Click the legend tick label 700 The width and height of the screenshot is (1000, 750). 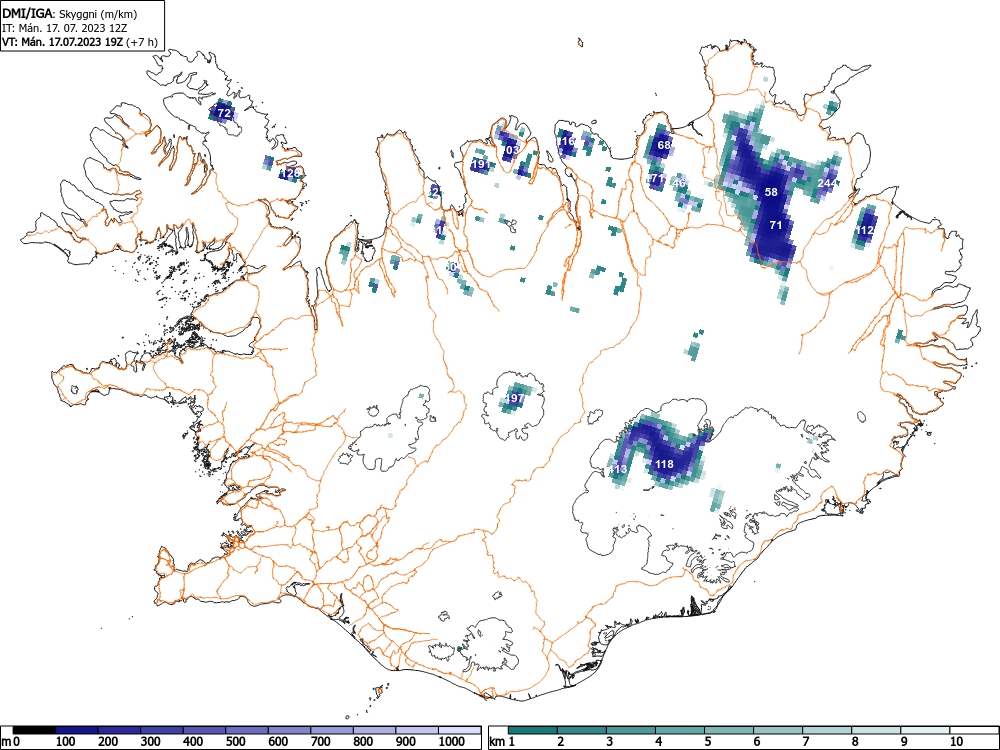[321, 742]
